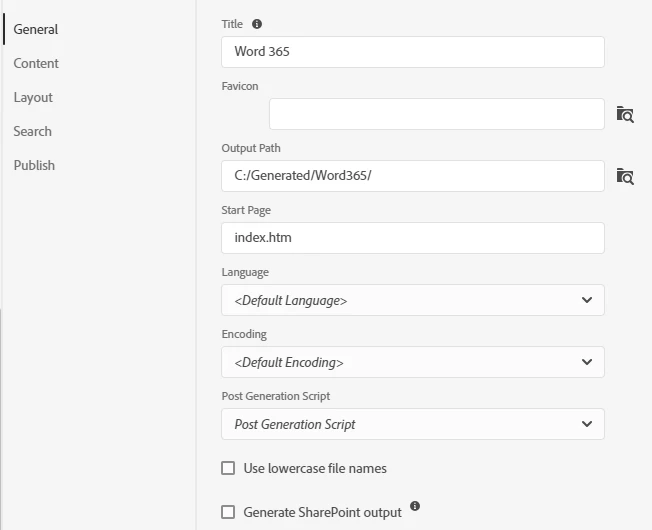652x530 pixels.
Task: Click the Generate SharePoint output label
Action: [x=322, y=512]
